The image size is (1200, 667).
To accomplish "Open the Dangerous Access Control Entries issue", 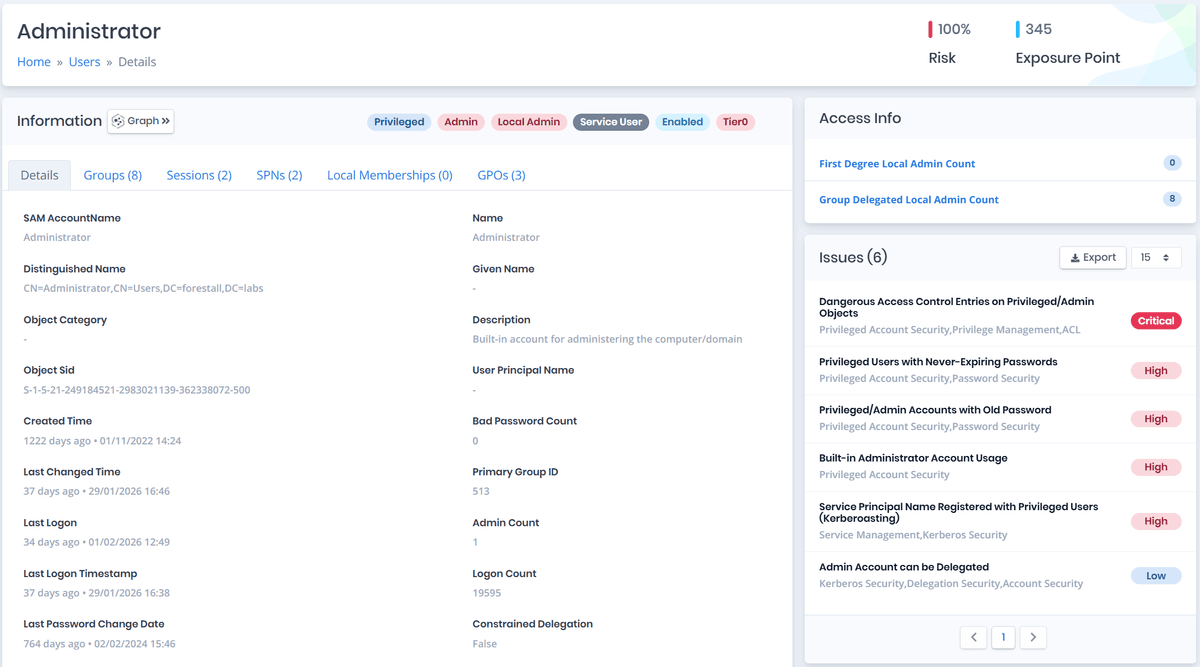I will pyautogui.click(x=956, y=307).
